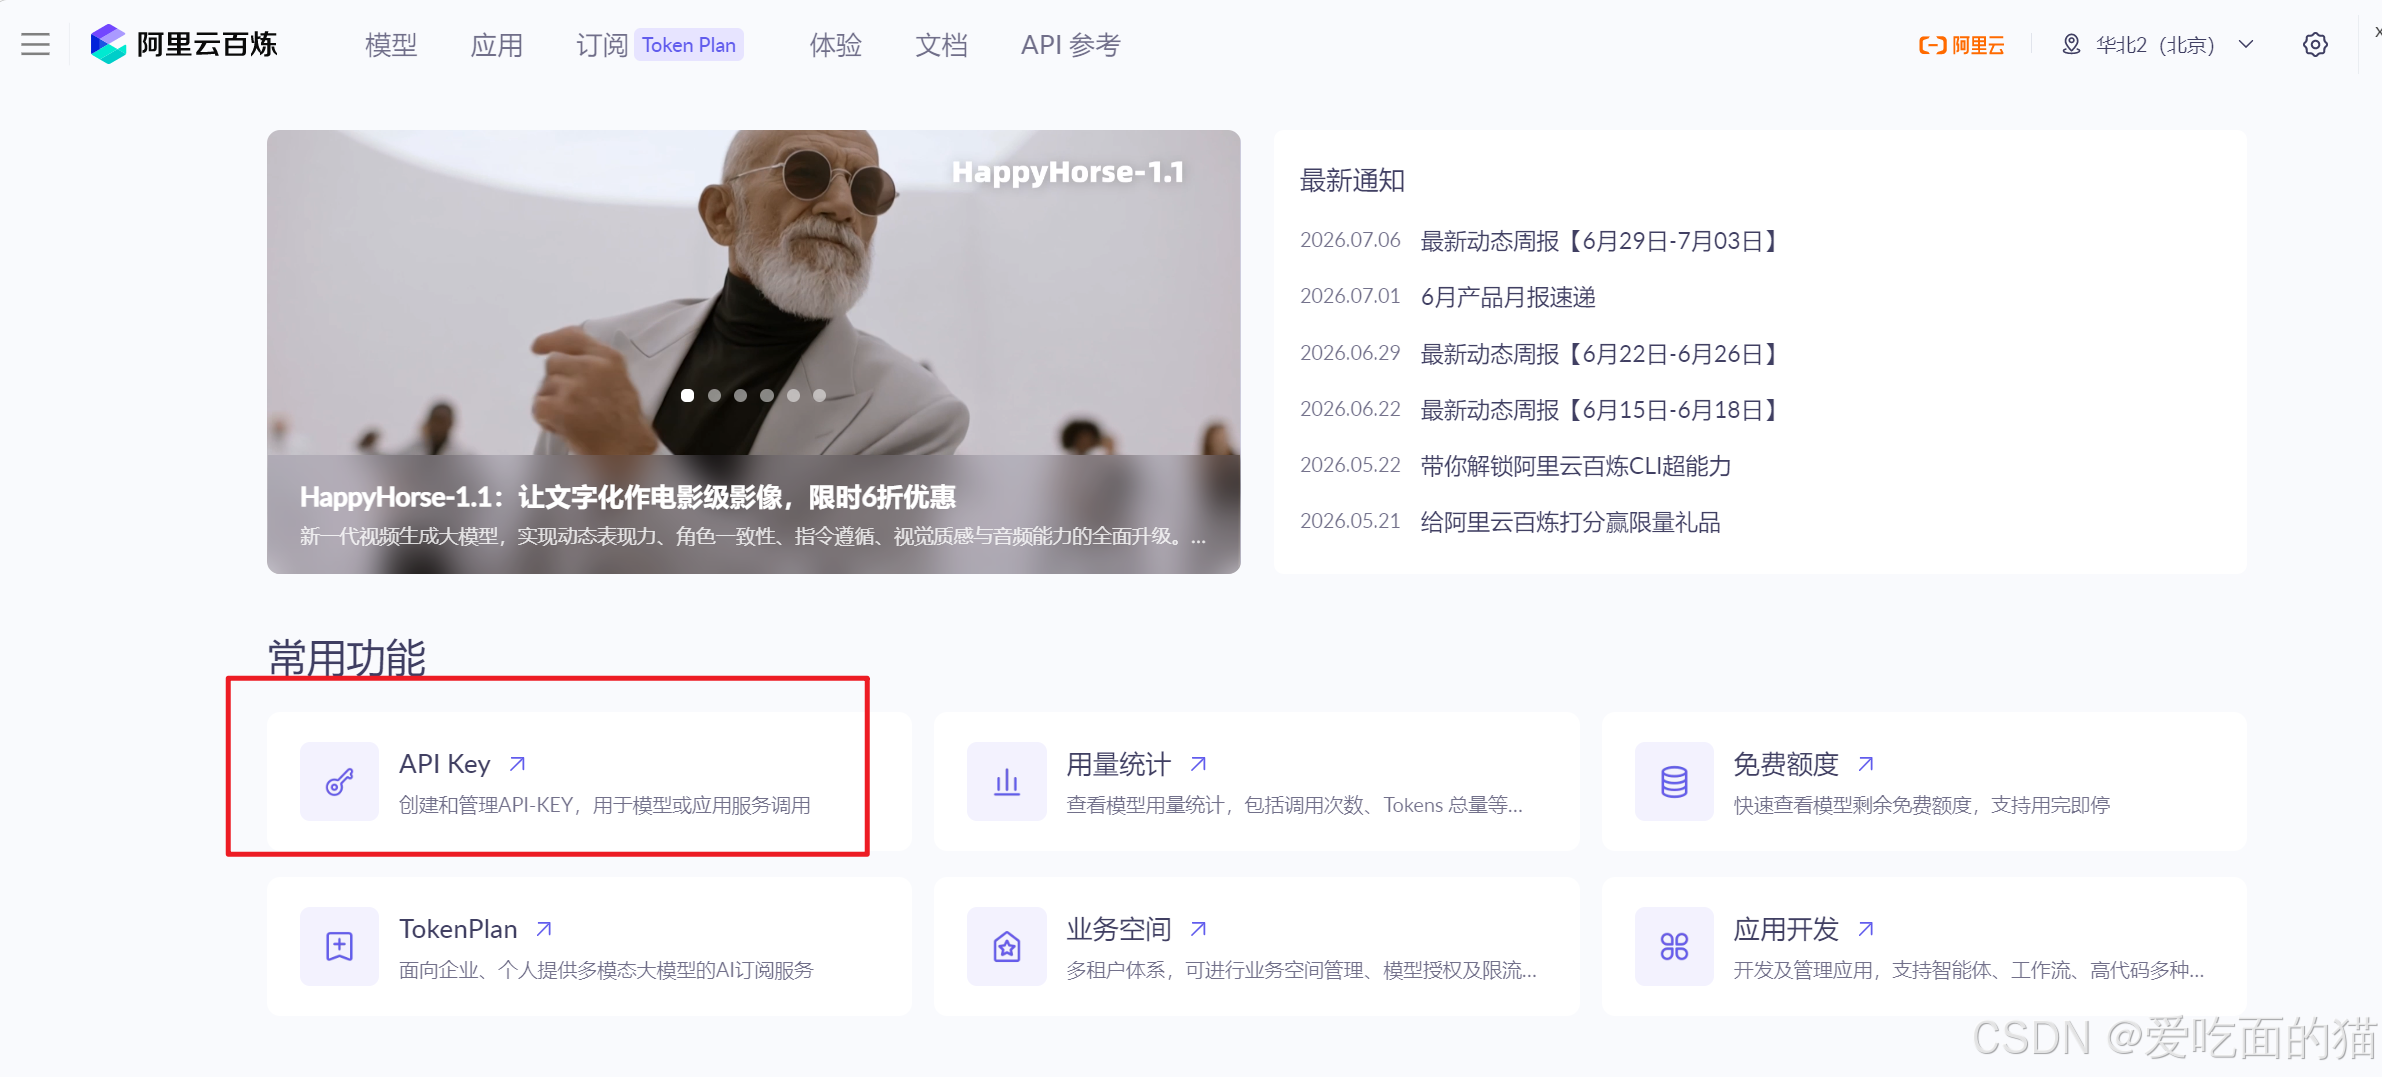Select the first carousel dot

point(688,395)
